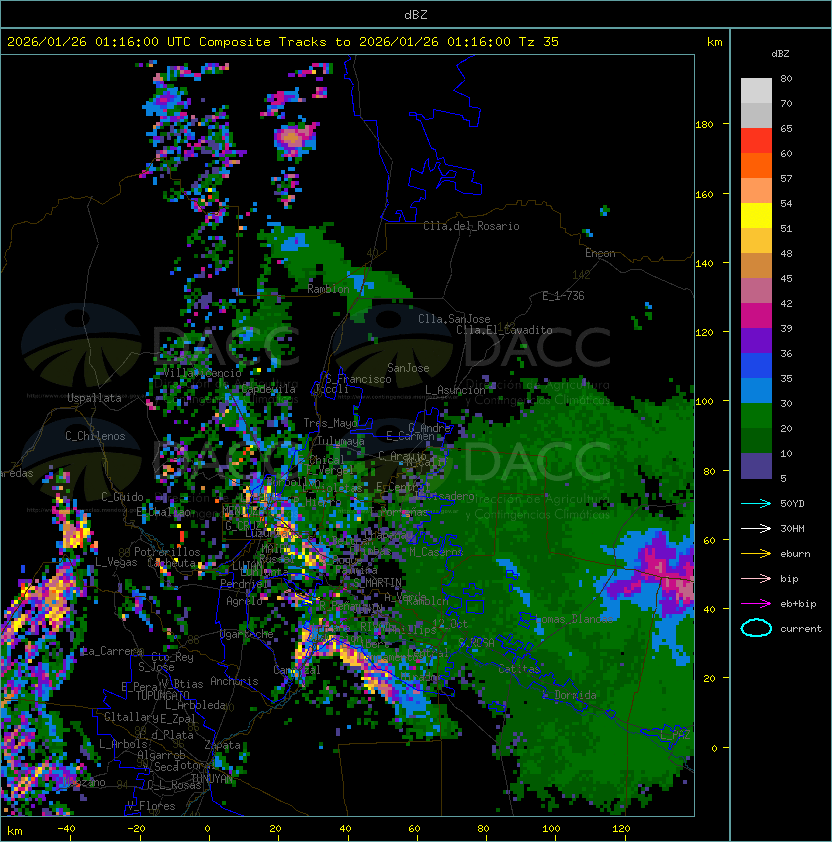832x842 pixels.
Task: Click the '100' tick on the vertical axis
Action: point(704,402)
